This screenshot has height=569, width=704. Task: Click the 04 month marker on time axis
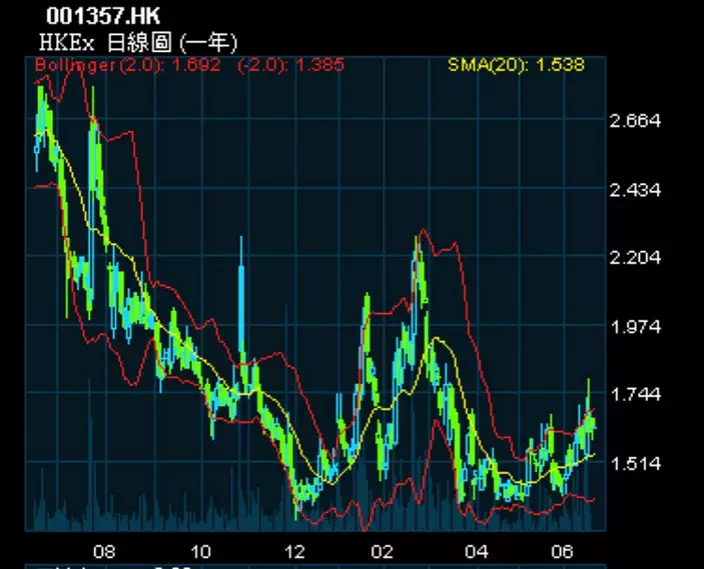click(x=476, y=551)
